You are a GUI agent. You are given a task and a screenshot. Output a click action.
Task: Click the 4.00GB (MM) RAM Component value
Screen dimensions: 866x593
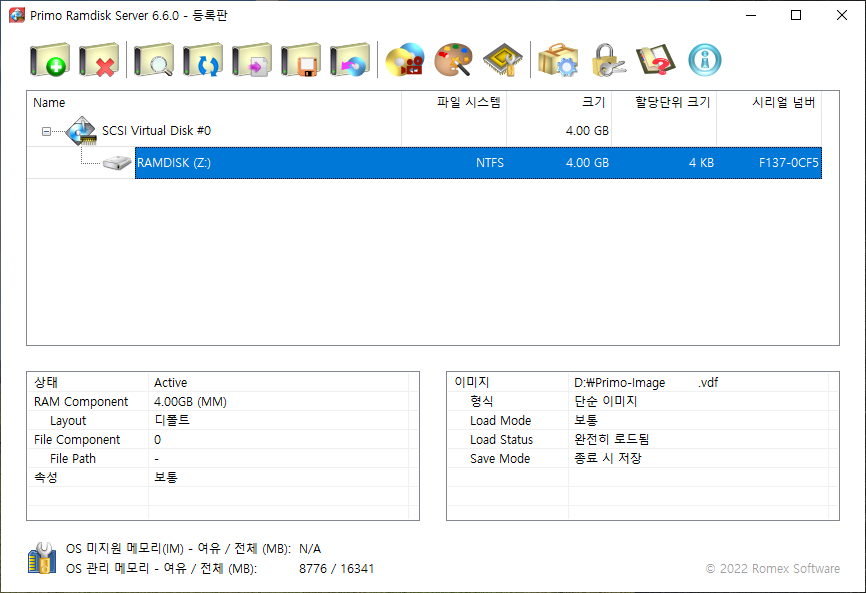(x=190, y=401)
